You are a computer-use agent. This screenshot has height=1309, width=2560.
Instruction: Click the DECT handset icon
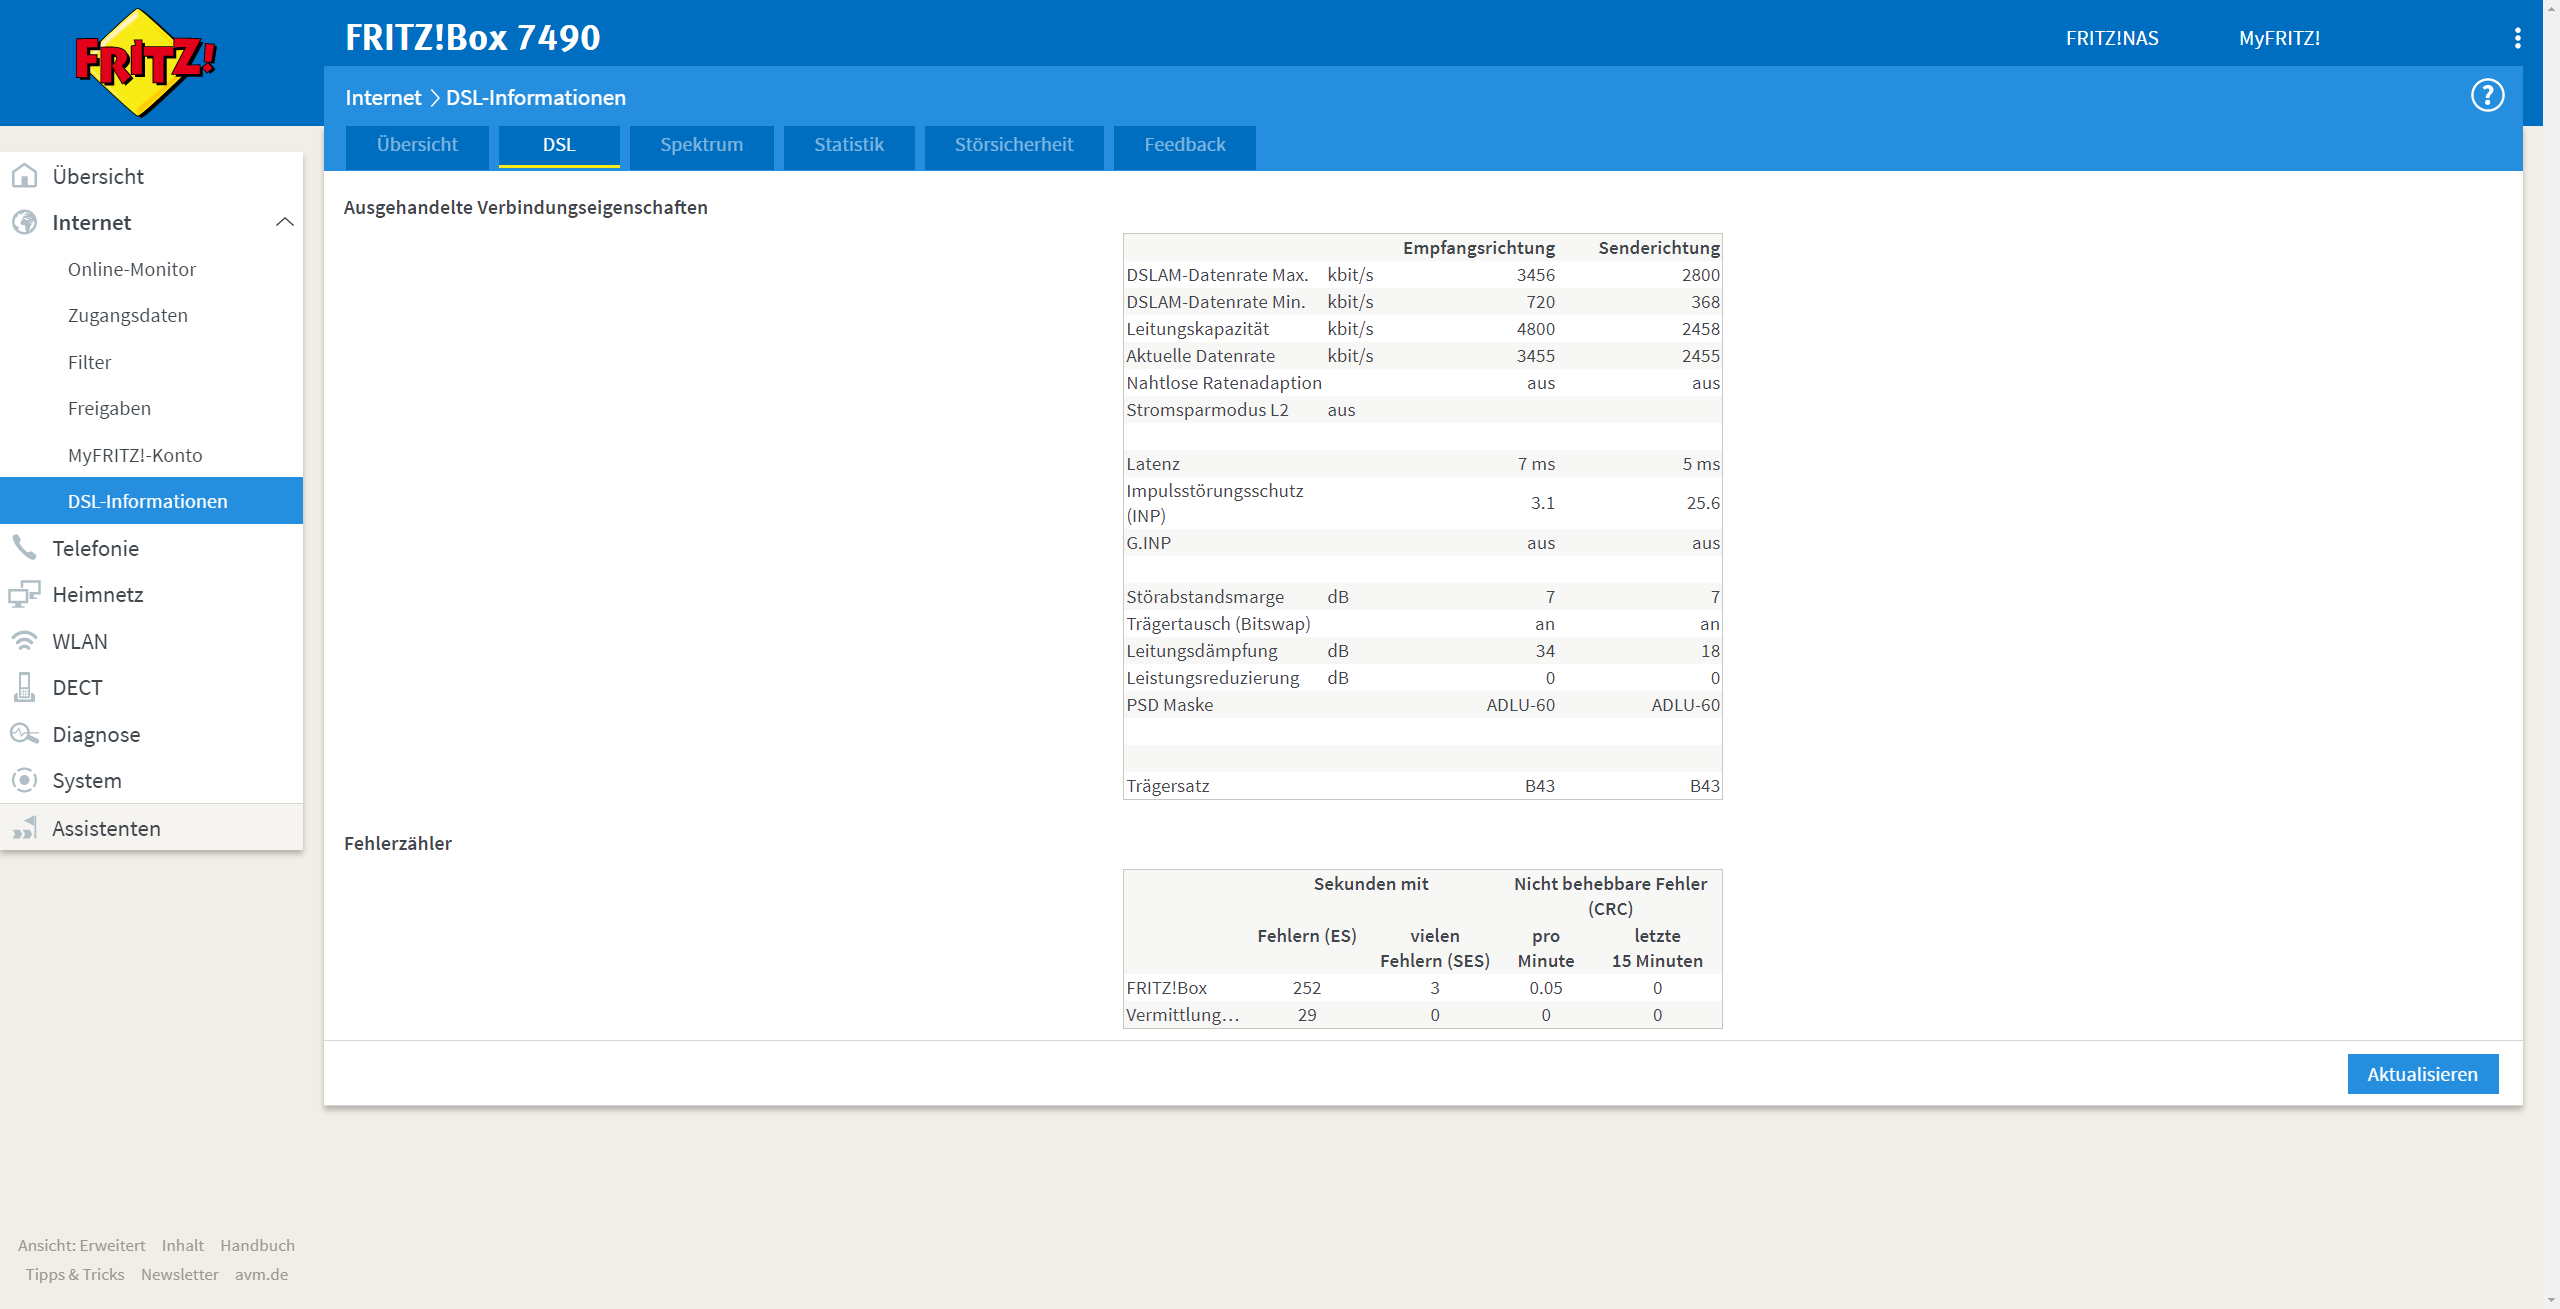pyautogui.click(x=24, y=687)
